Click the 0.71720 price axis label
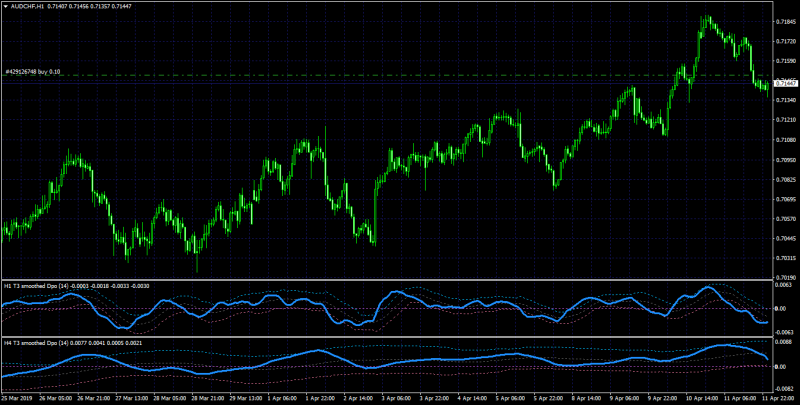The width and height of the screenshot is (800, 405). [x=786, y=41]
